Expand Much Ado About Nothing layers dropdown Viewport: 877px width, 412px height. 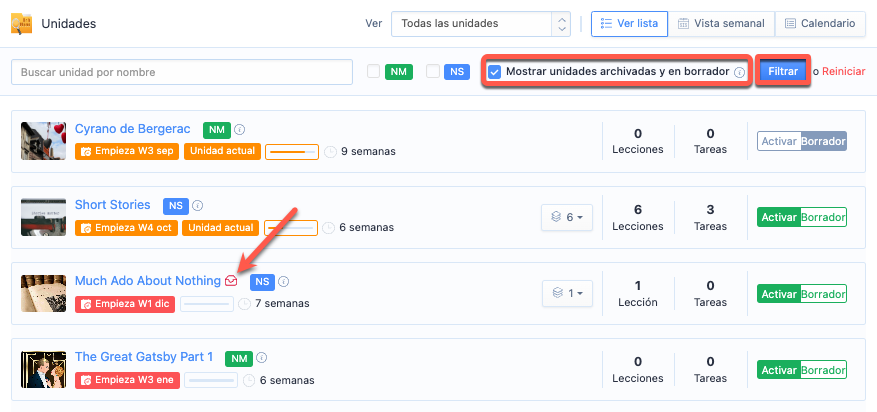(567, 293)
